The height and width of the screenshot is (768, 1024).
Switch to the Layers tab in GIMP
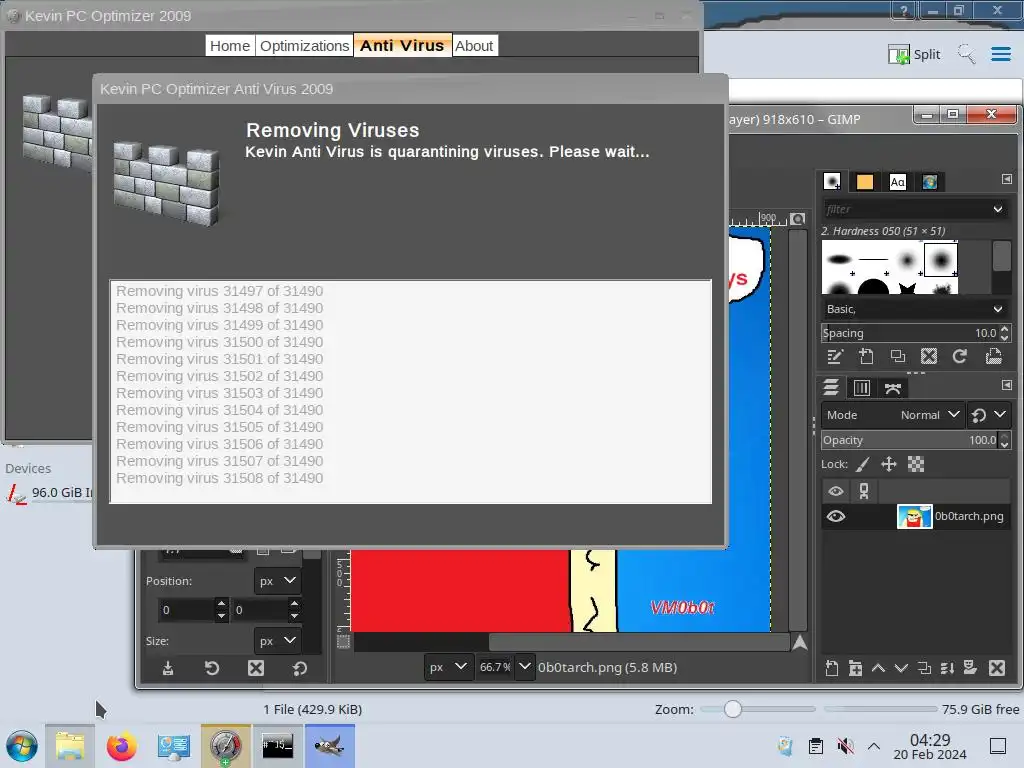[x=831, y=388]
